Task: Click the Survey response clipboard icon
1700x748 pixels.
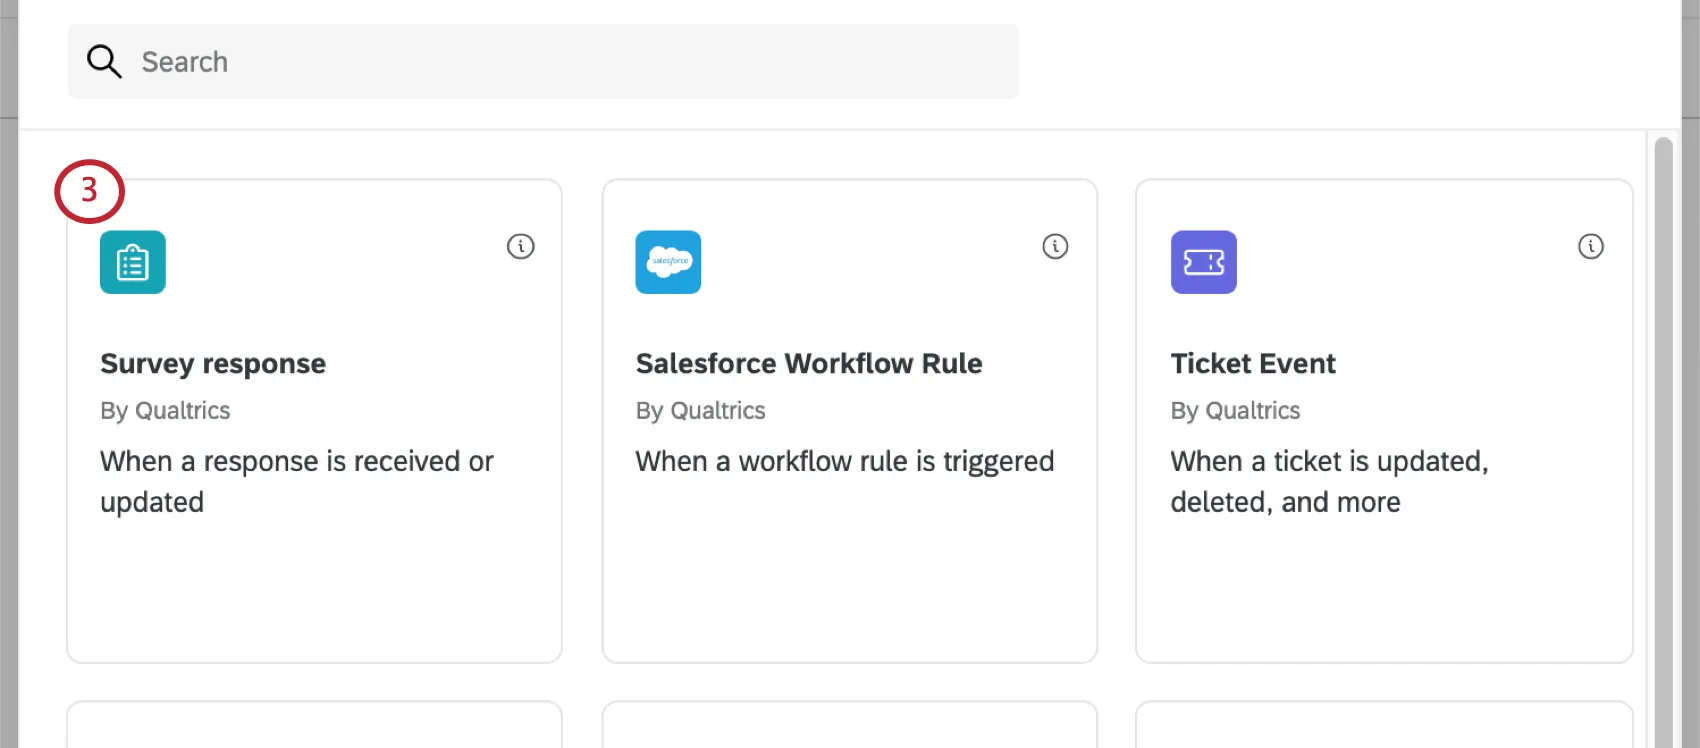Action: pos(133,262)
